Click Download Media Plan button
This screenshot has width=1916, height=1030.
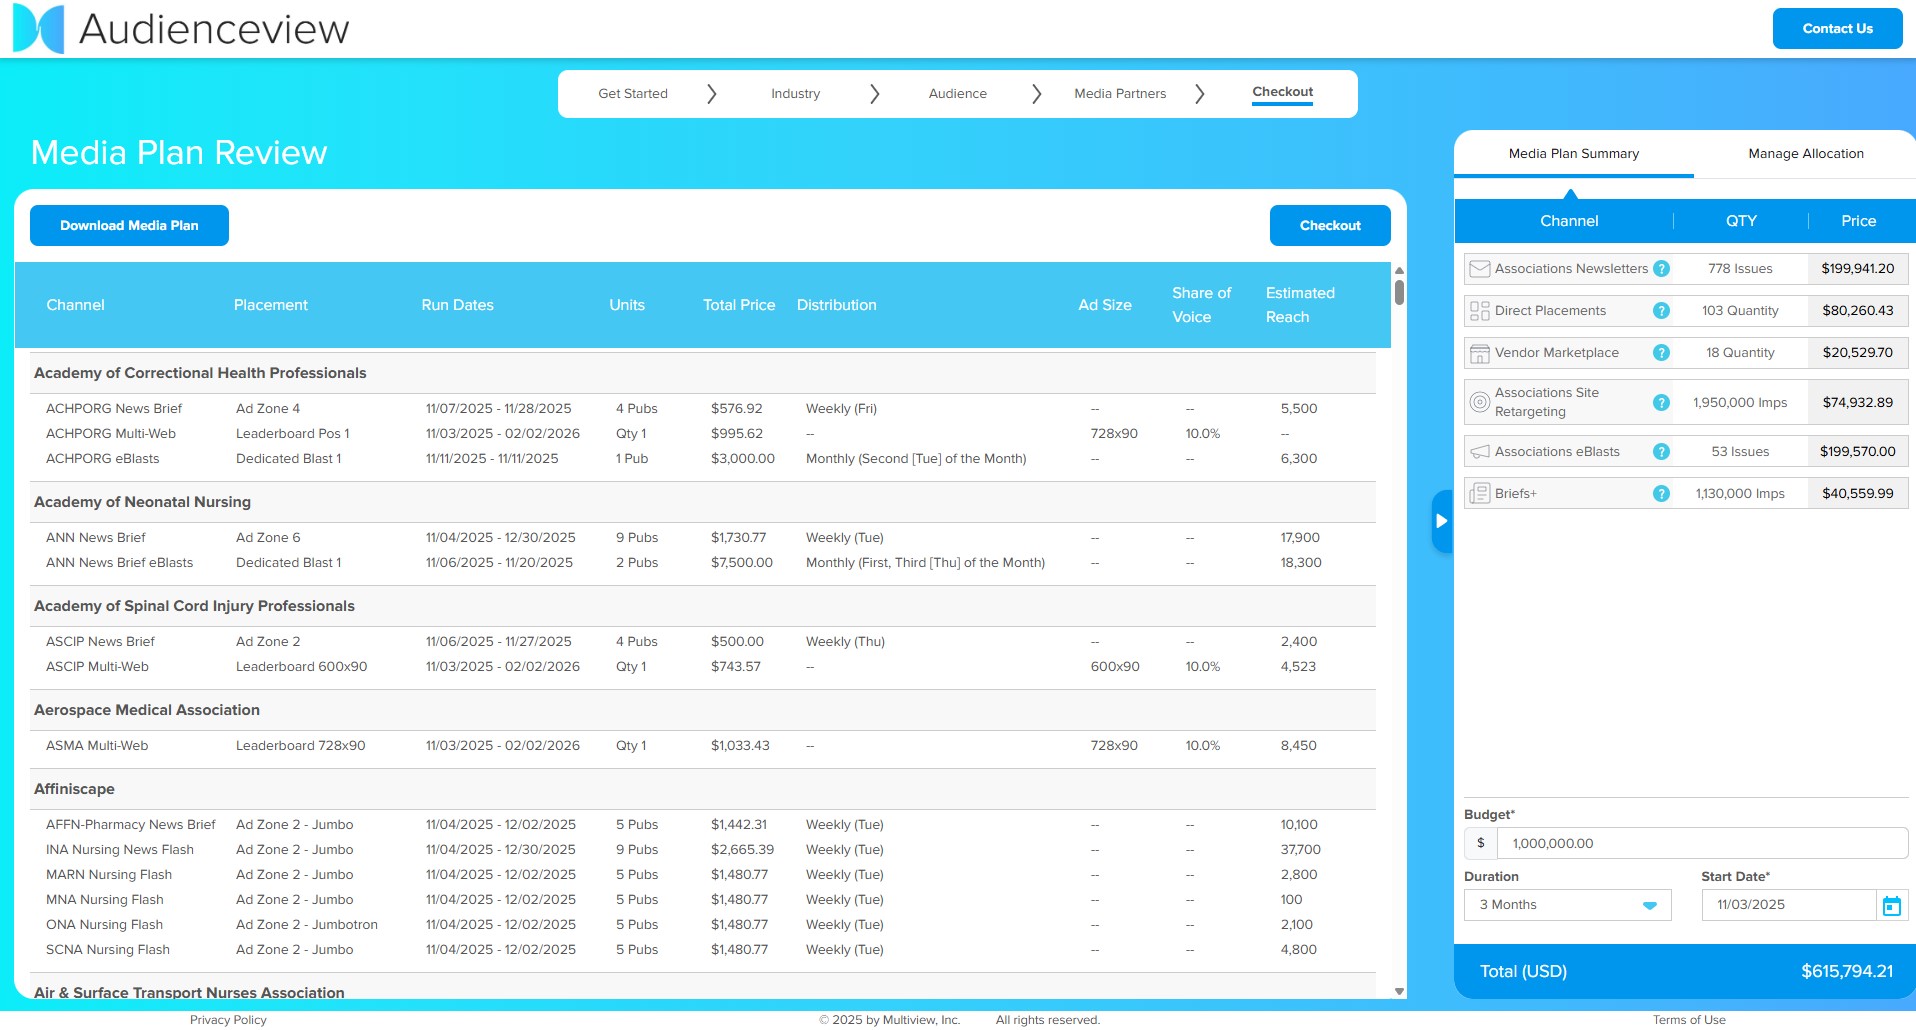point(129,226)
